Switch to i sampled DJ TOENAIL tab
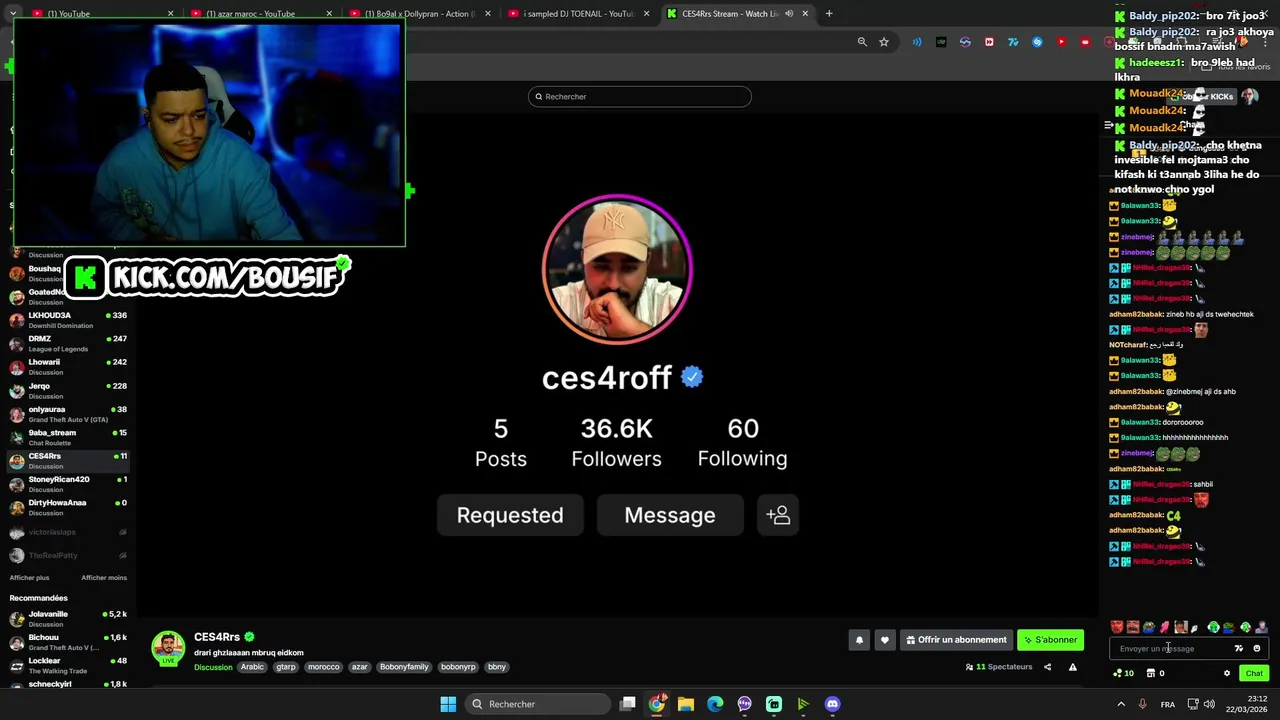Viewport: 1280px width, 720px height. pos(578,14)
